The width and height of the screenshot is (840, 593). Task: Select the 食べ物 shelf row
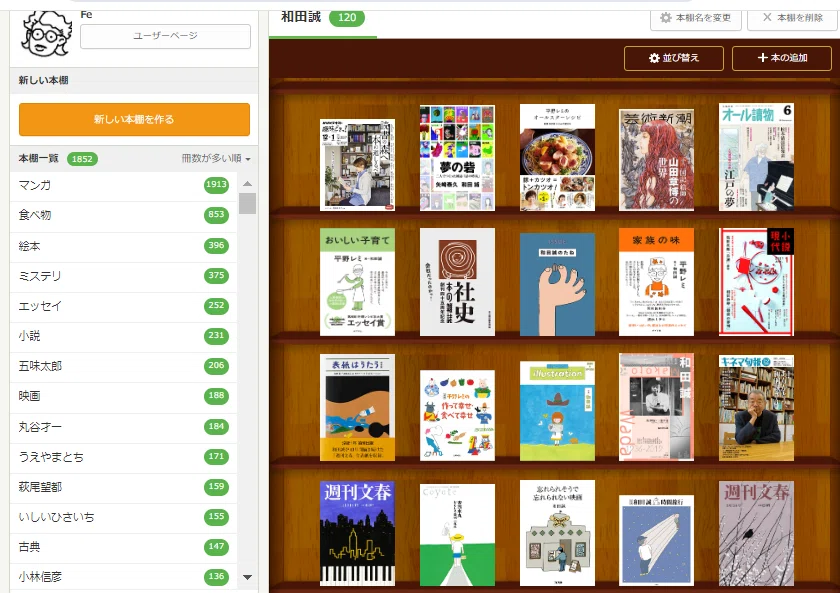tap(123, 215)
